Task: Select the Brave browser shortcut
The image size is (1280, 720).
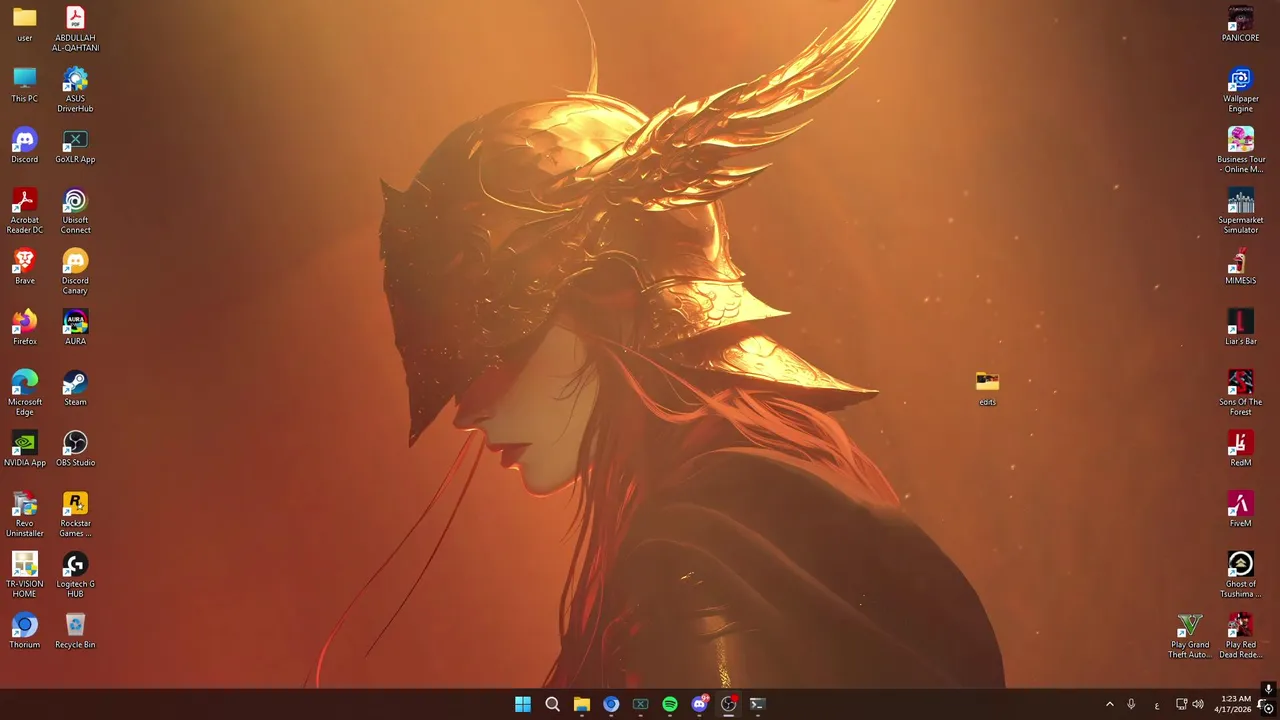Action: (24, 267)
